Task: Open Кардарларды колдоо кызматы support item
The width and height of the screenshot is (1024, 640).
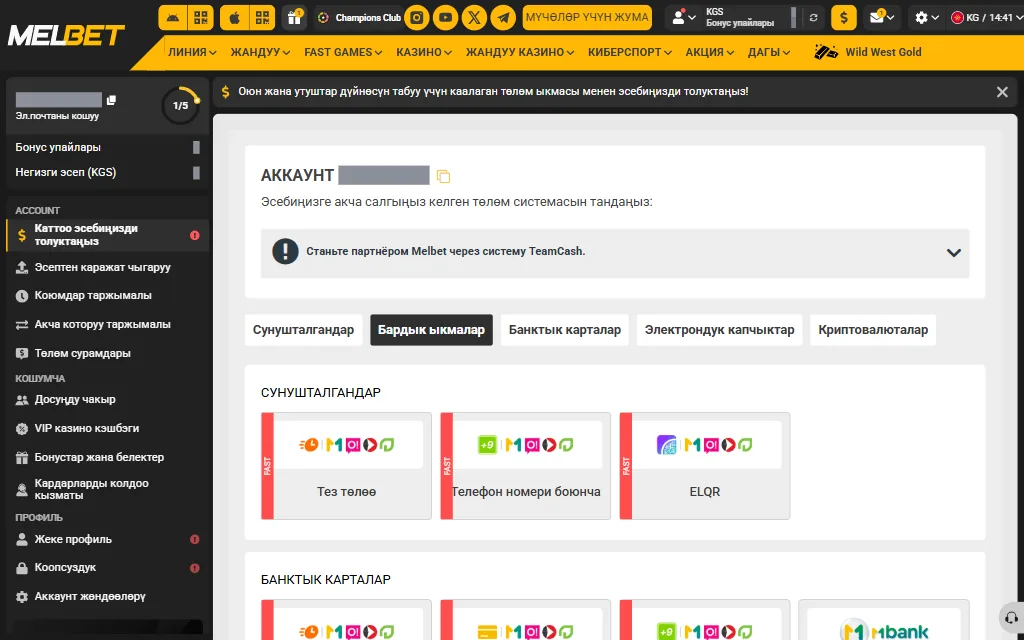Action: coord(107,489)
